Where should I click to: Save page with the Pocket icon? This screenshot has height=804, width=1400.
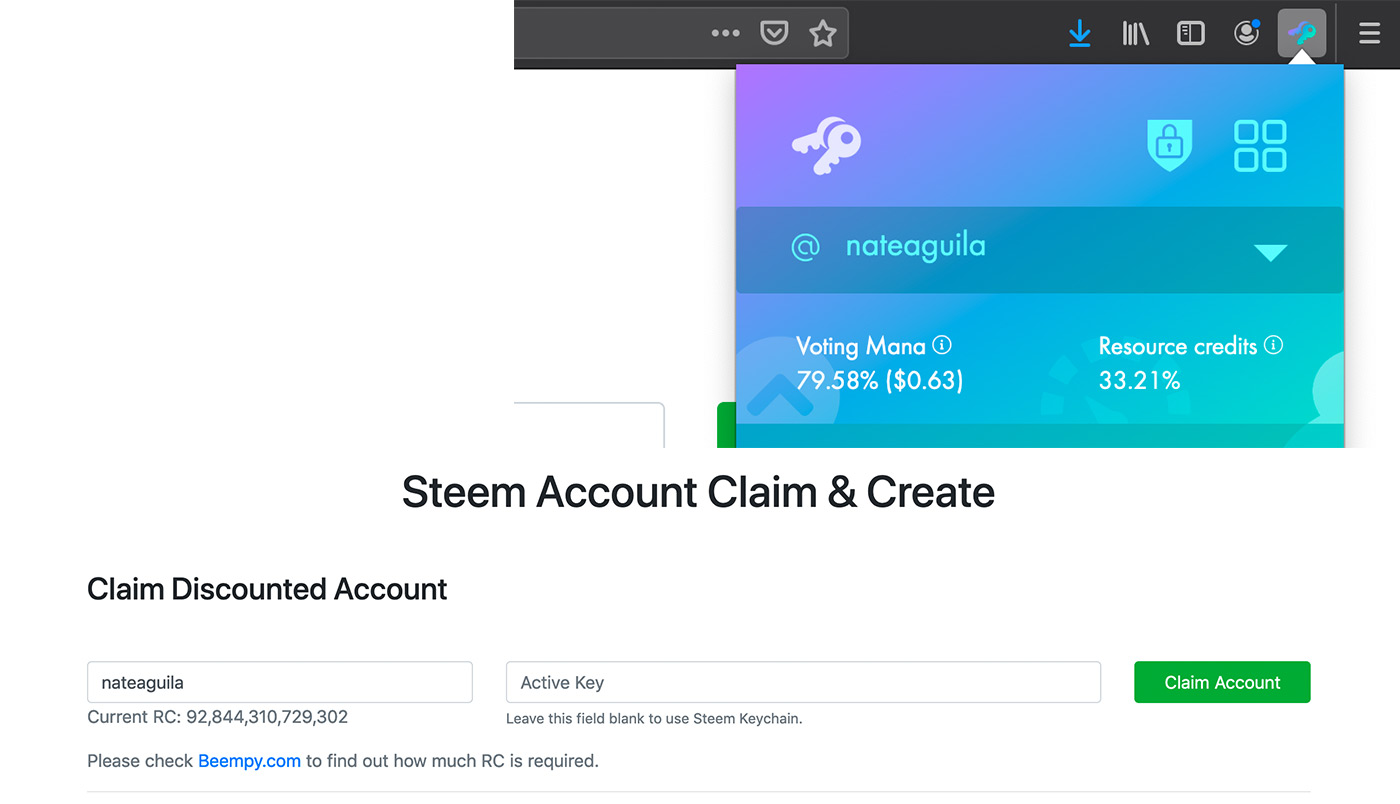coord(773,32)
